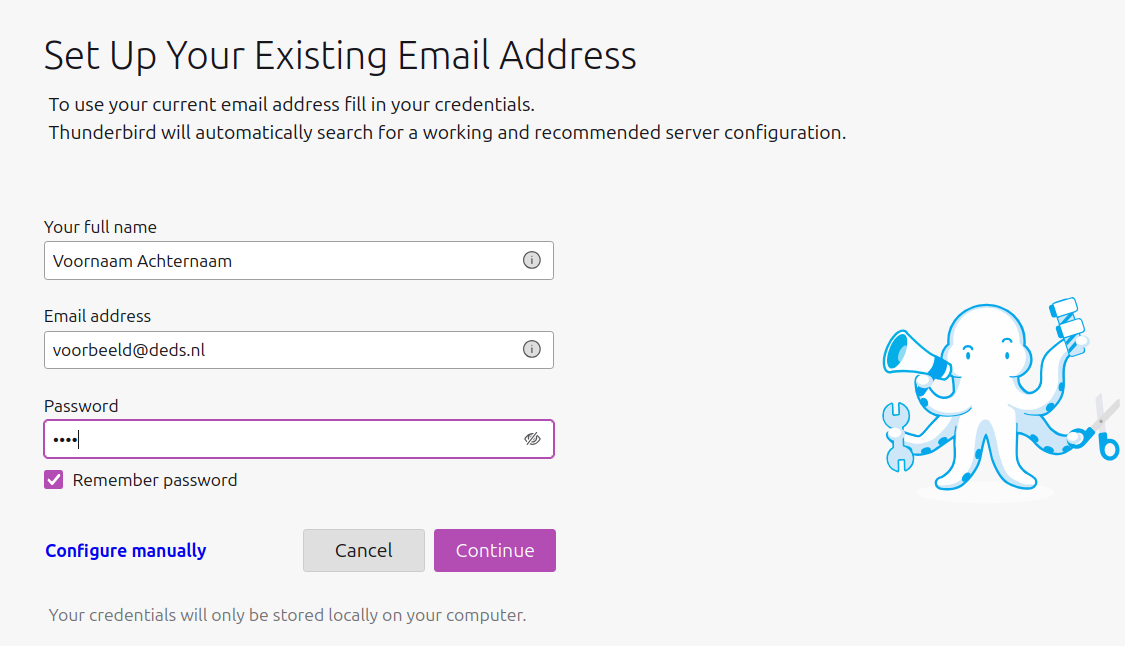
Task: Click the purple Continue button
Action: pos(495,551)
